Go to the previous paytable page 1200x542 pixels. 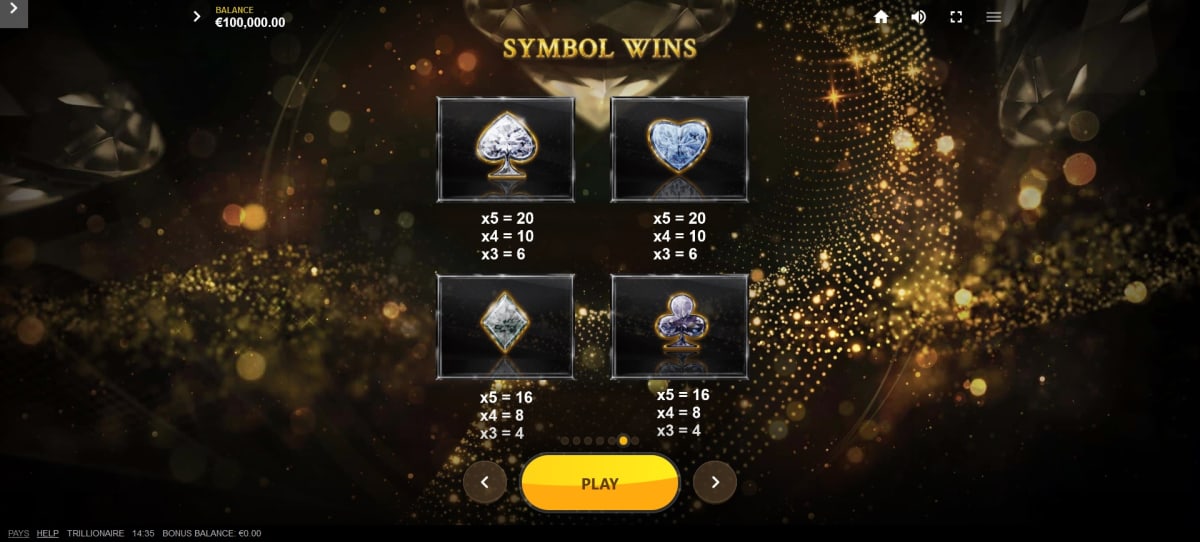[x=485, y=482]
